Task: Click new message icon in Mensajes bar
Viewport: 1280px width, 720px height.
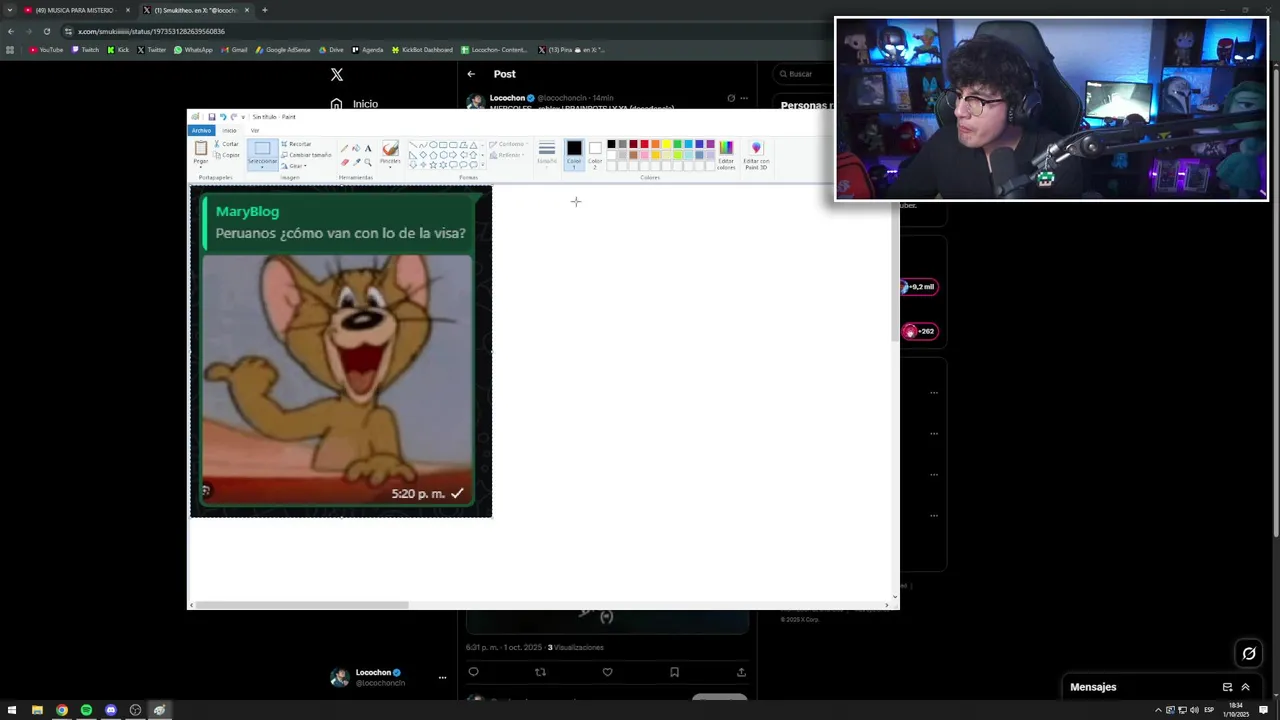Action: pyautogui.click(x=1227, y=687)
